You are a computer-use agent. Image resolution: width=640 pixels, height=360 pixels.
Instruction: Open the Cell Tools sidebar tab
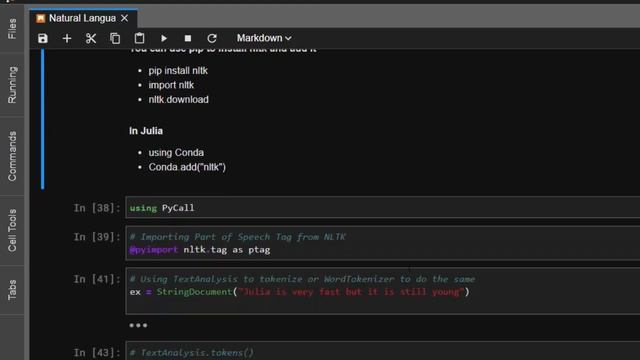12,230
